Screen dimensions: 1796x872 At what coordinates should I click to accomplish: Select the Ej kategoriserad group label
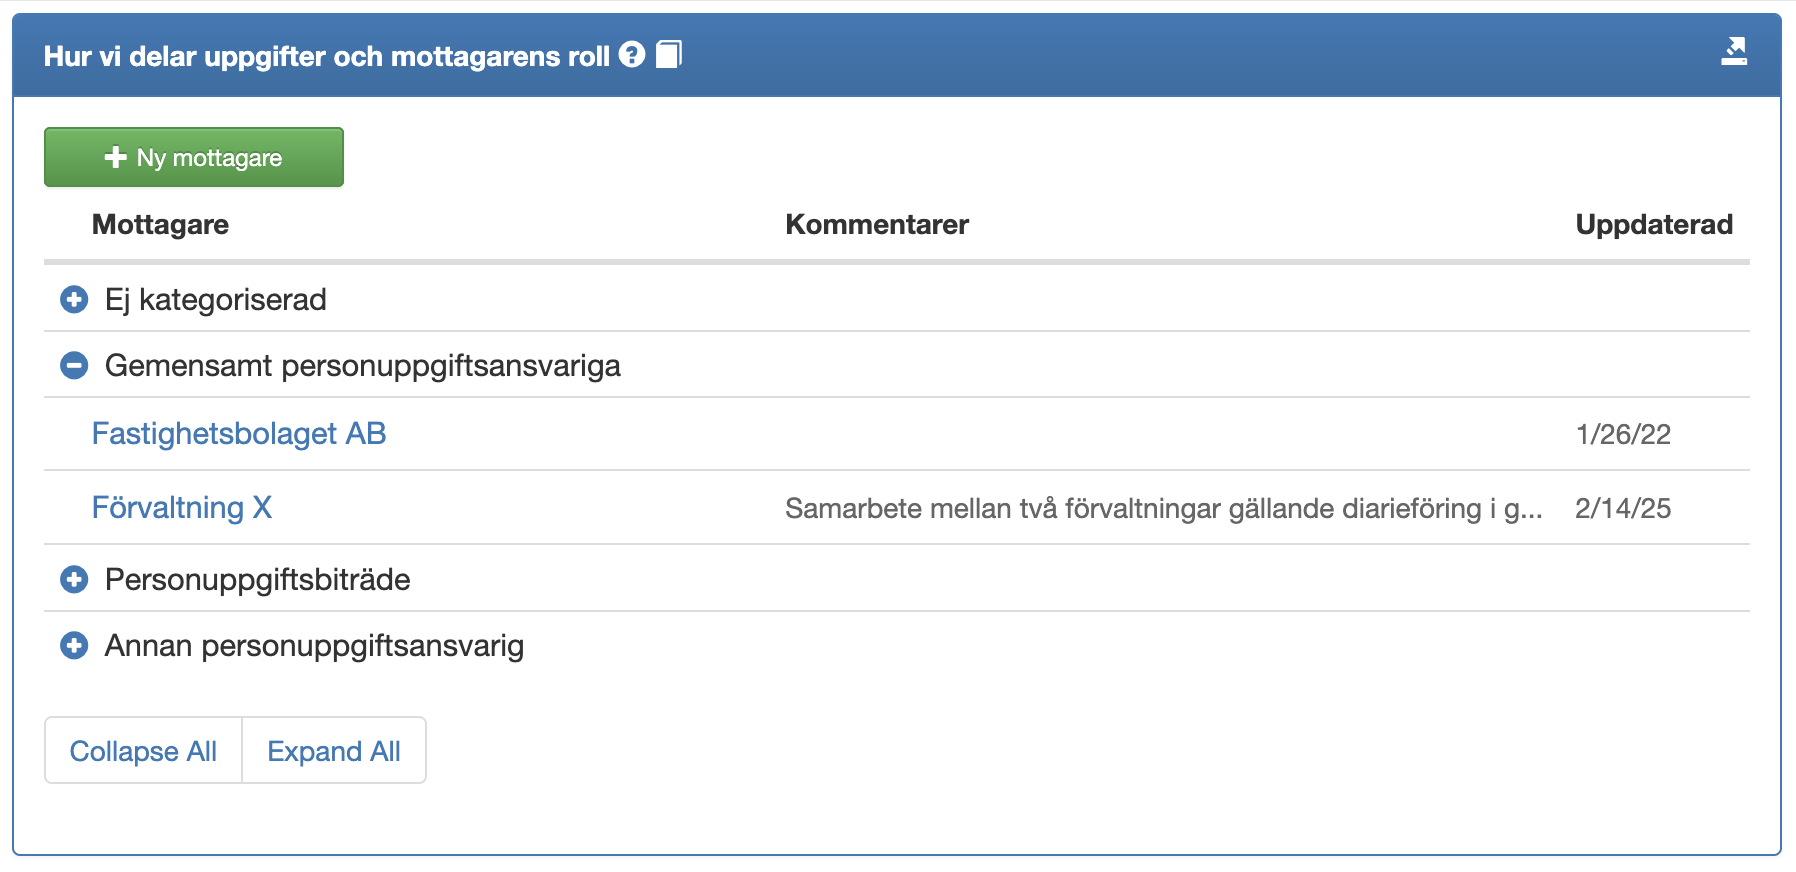(x=216, y=300)
